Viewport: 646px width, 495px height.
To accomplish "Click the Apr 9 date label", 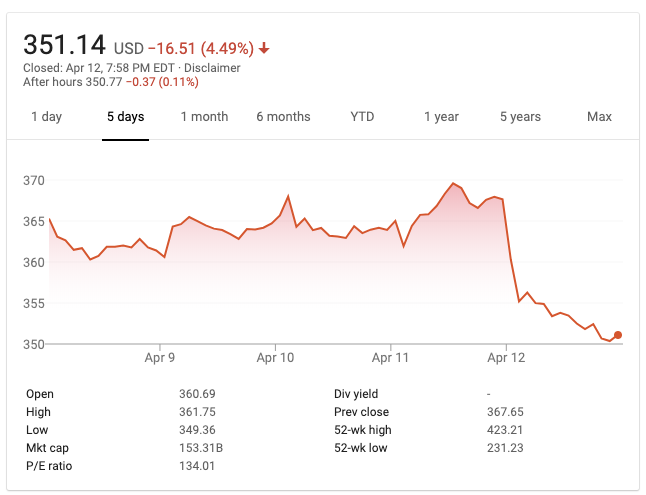I will (x=160, y=357).
